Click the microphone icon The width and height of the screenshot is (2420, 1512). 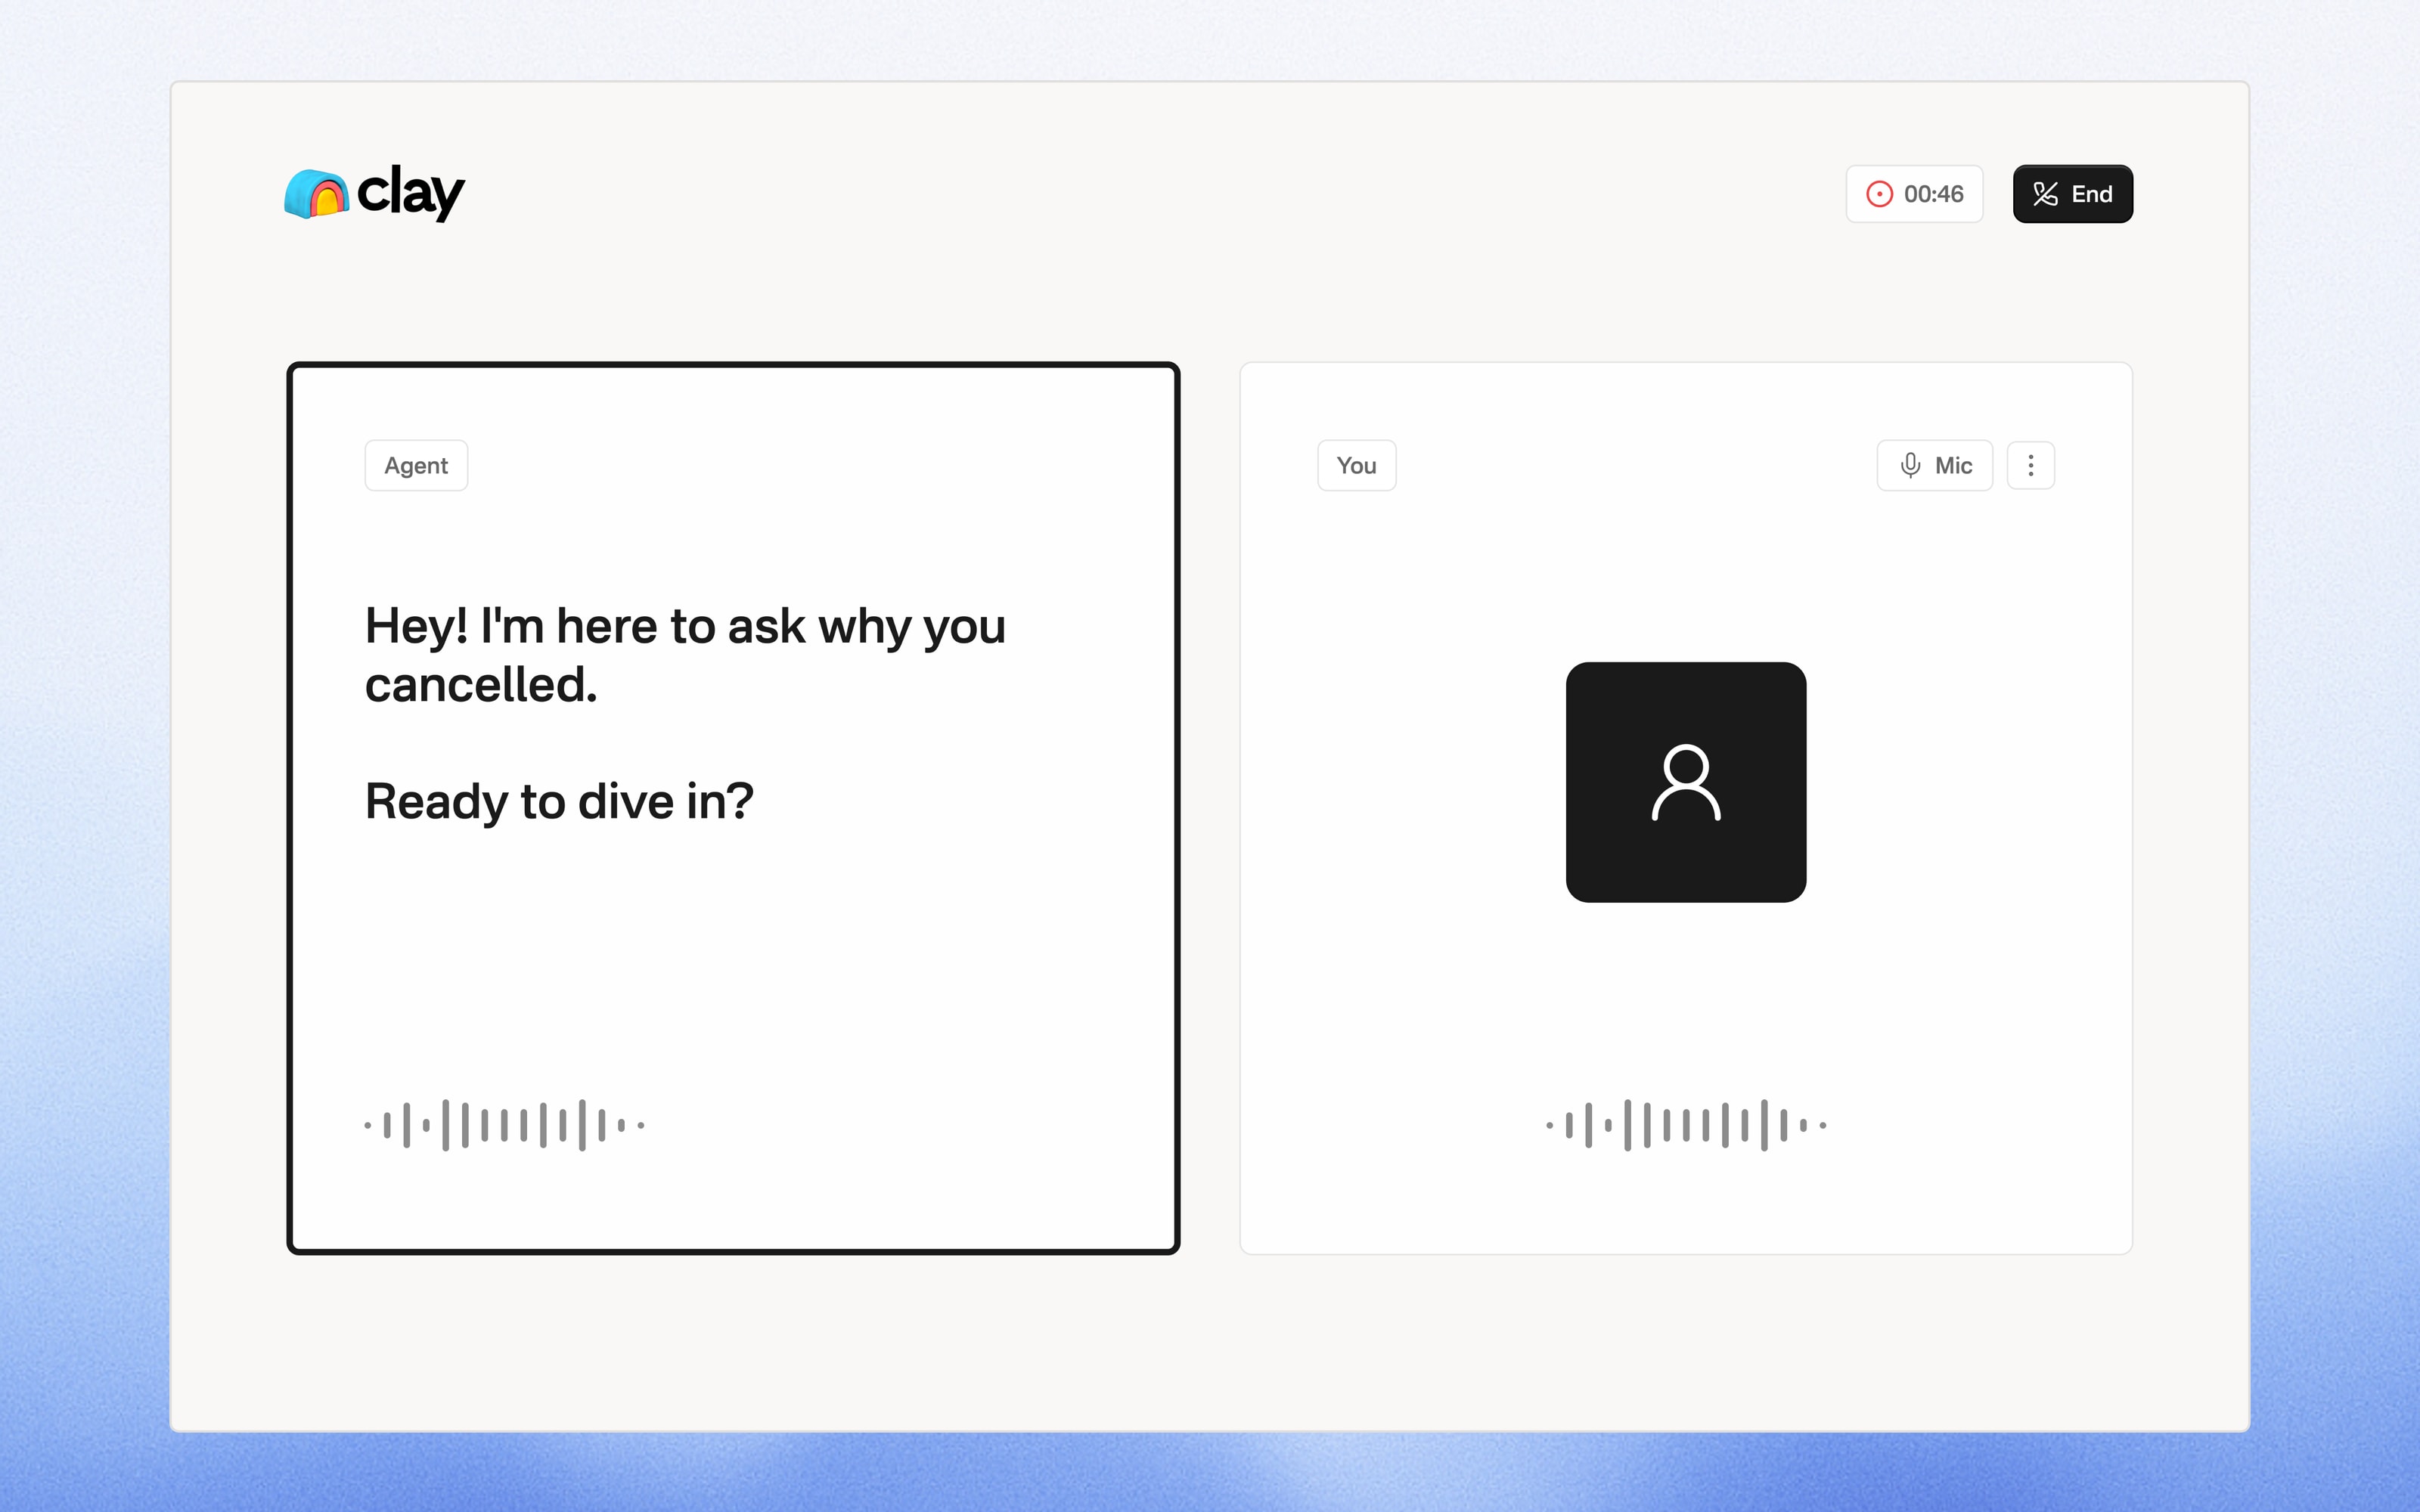[1910, 465]
